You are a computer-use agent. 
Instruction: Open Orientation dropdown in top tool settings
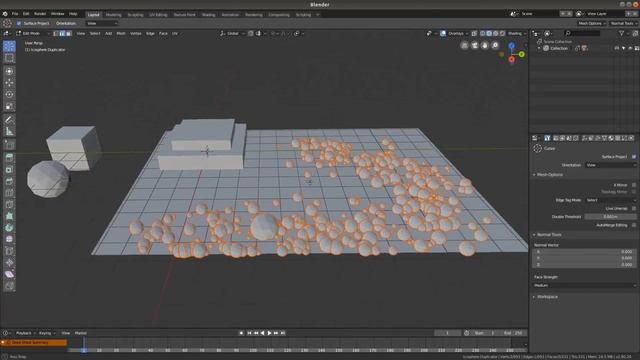pyautogui.click(x=102, y=23)
